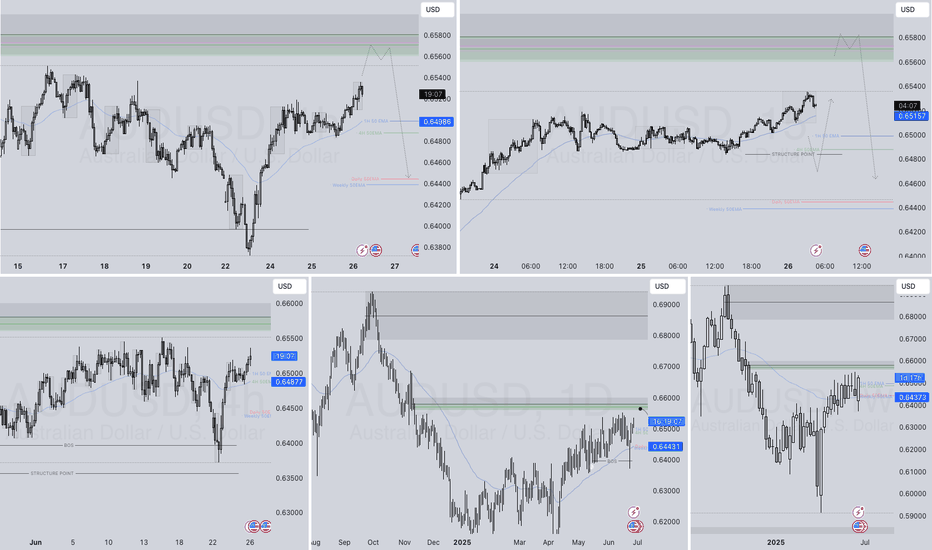Image resolution: width=932 pixels, height=550 pixels.
Task: Select the 'Weekly 50EMA' label on the 15–27 chart
Action: click(349, 186)
